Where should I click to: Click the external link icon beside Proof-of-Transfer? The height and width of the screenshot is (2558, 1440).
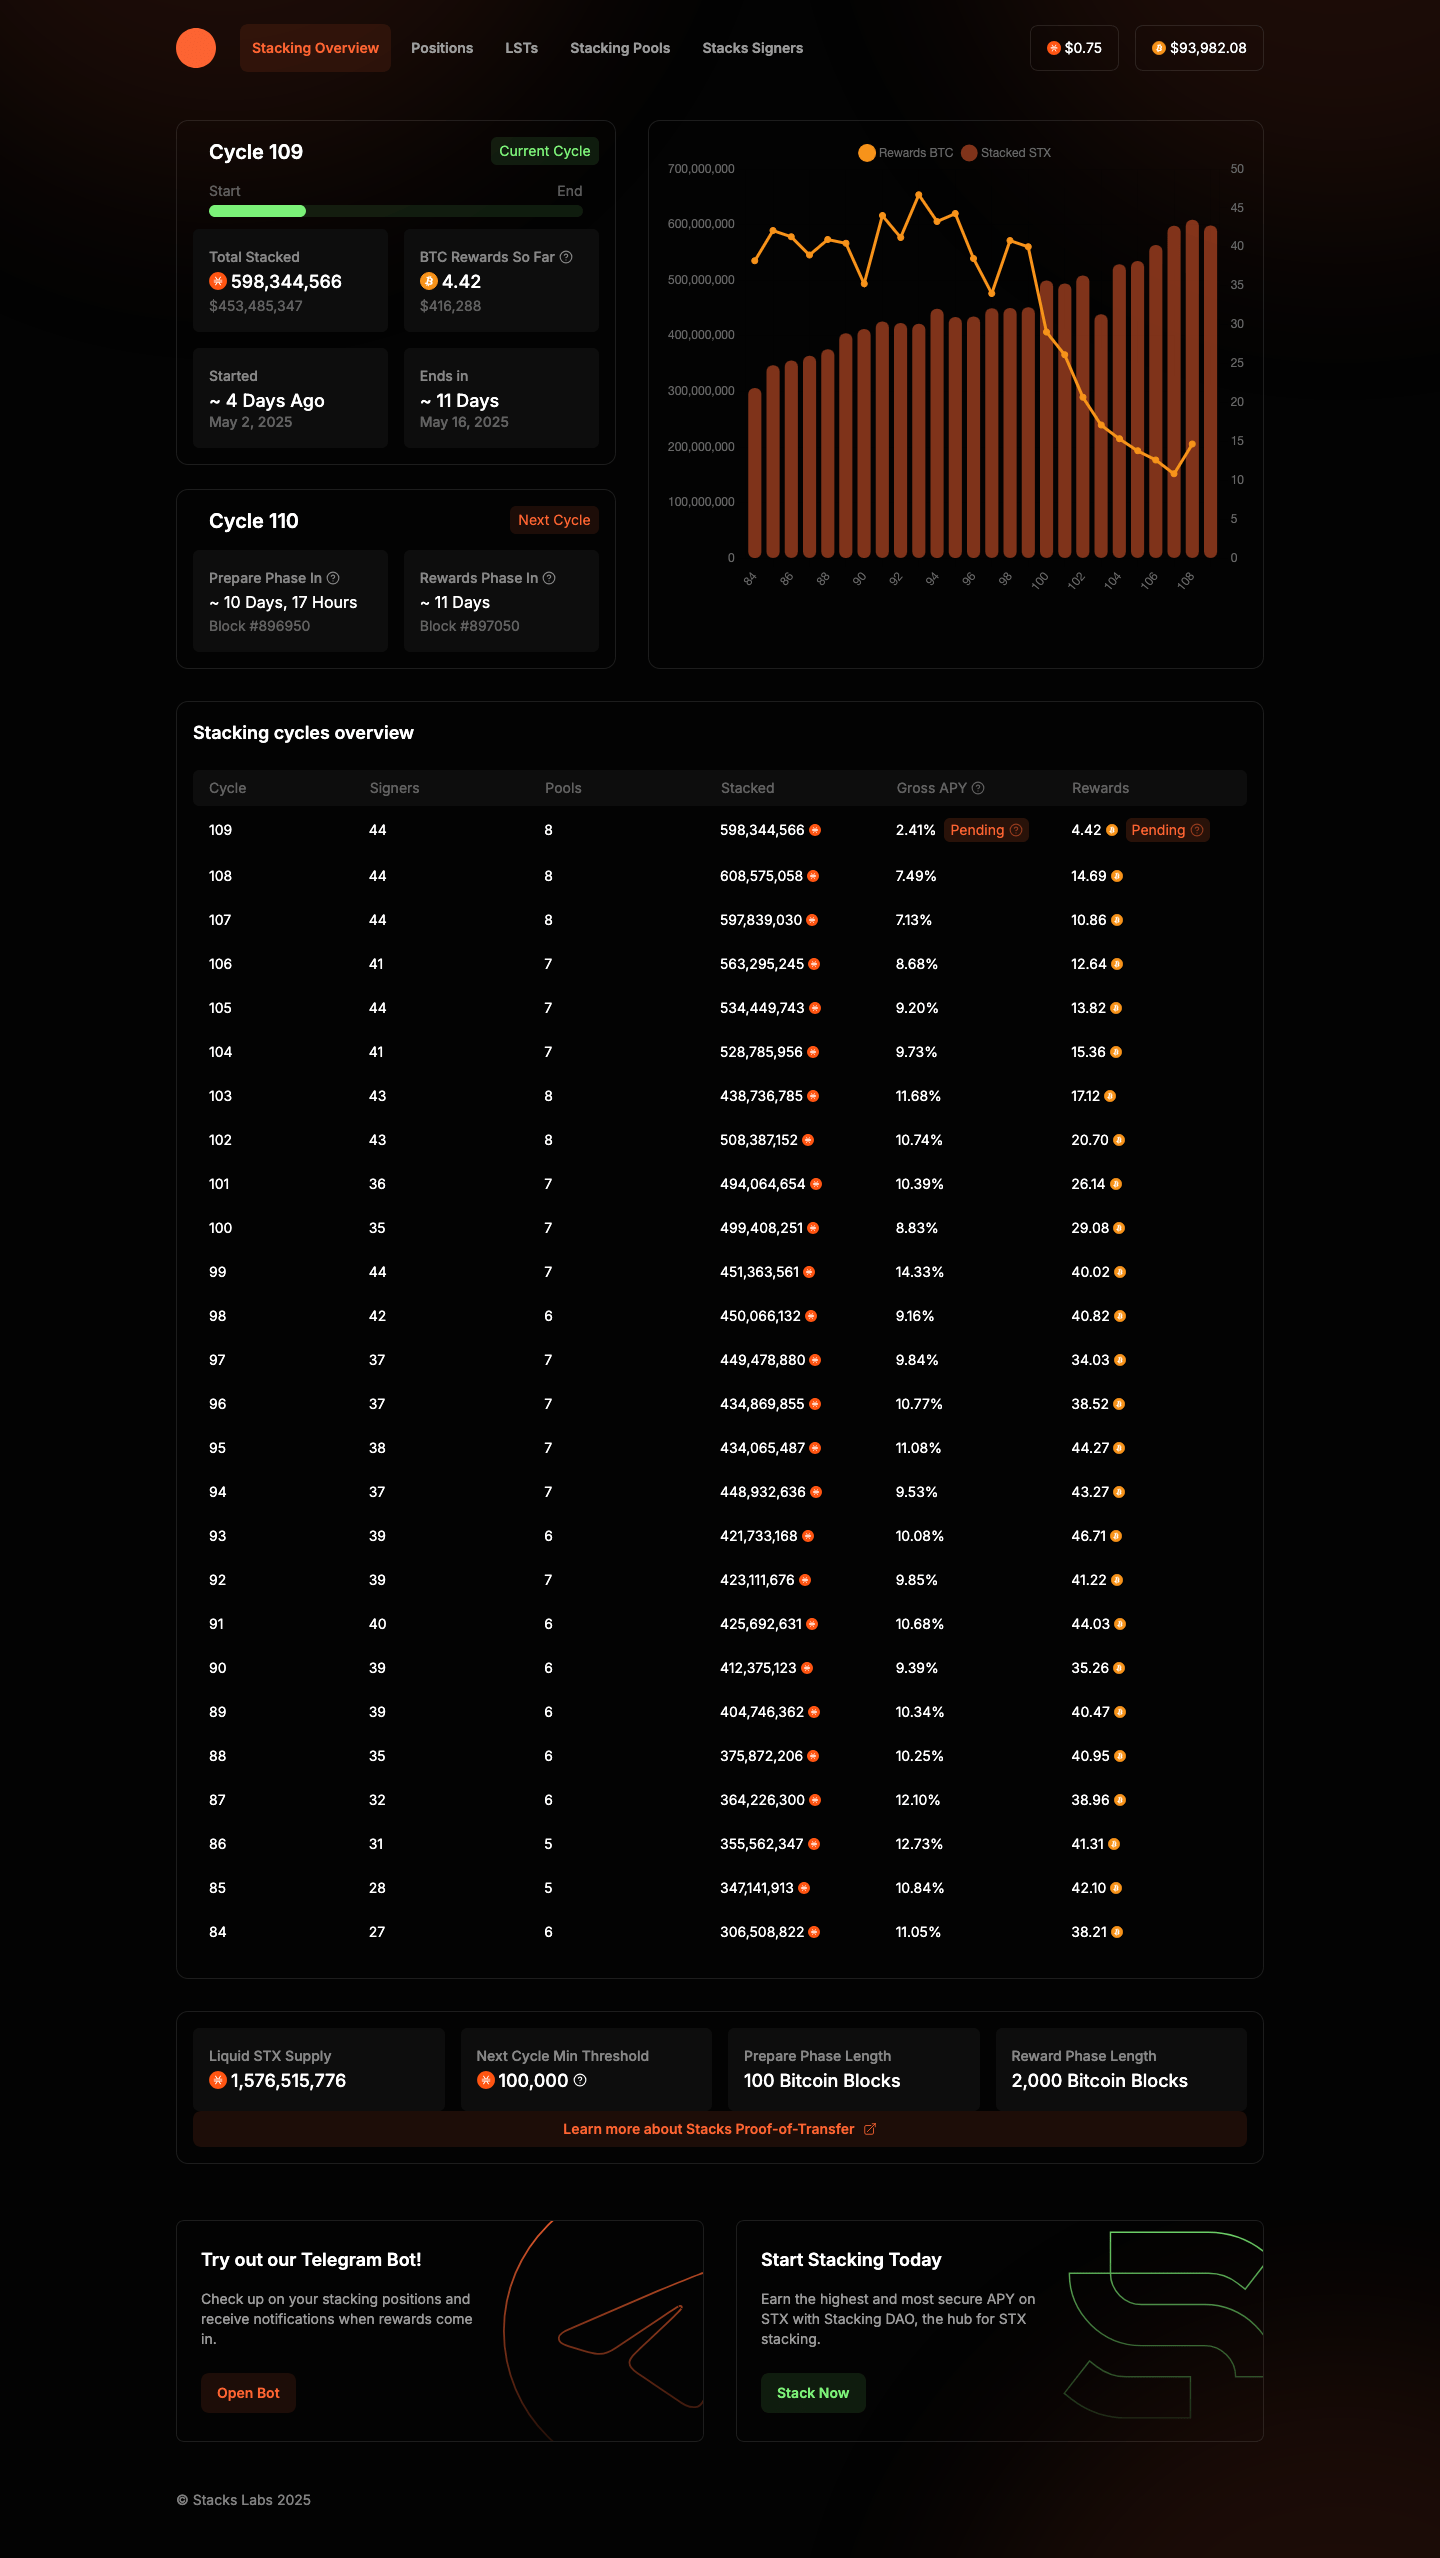[870, 2129]
